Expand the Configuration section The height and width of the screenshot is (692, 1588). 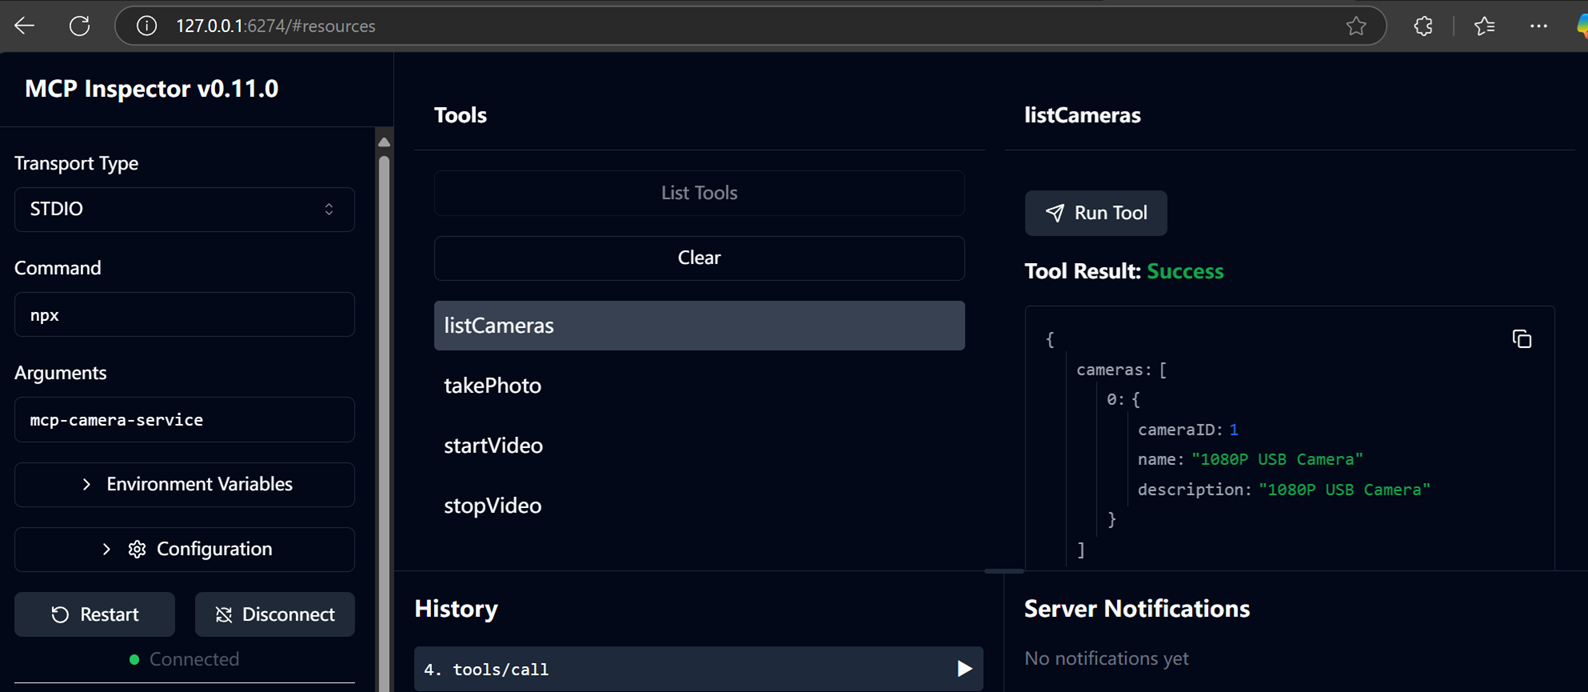point(185,549)
